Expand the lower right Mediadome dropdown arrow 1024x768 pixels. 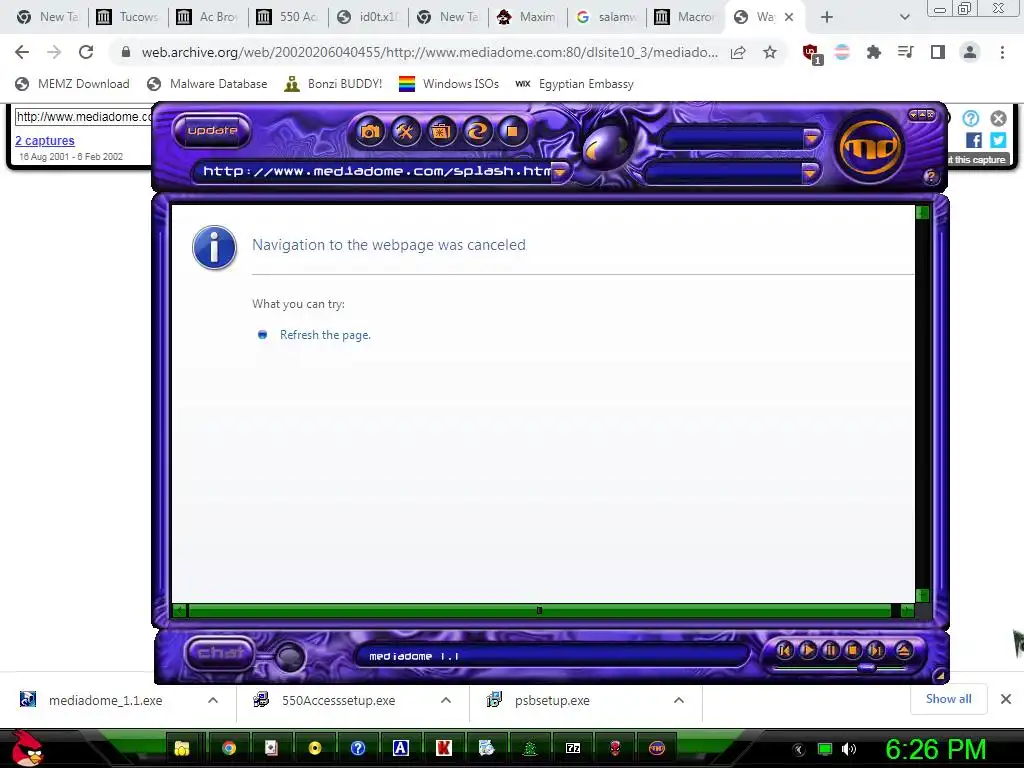pyautogui.click(x=810, y=173)
